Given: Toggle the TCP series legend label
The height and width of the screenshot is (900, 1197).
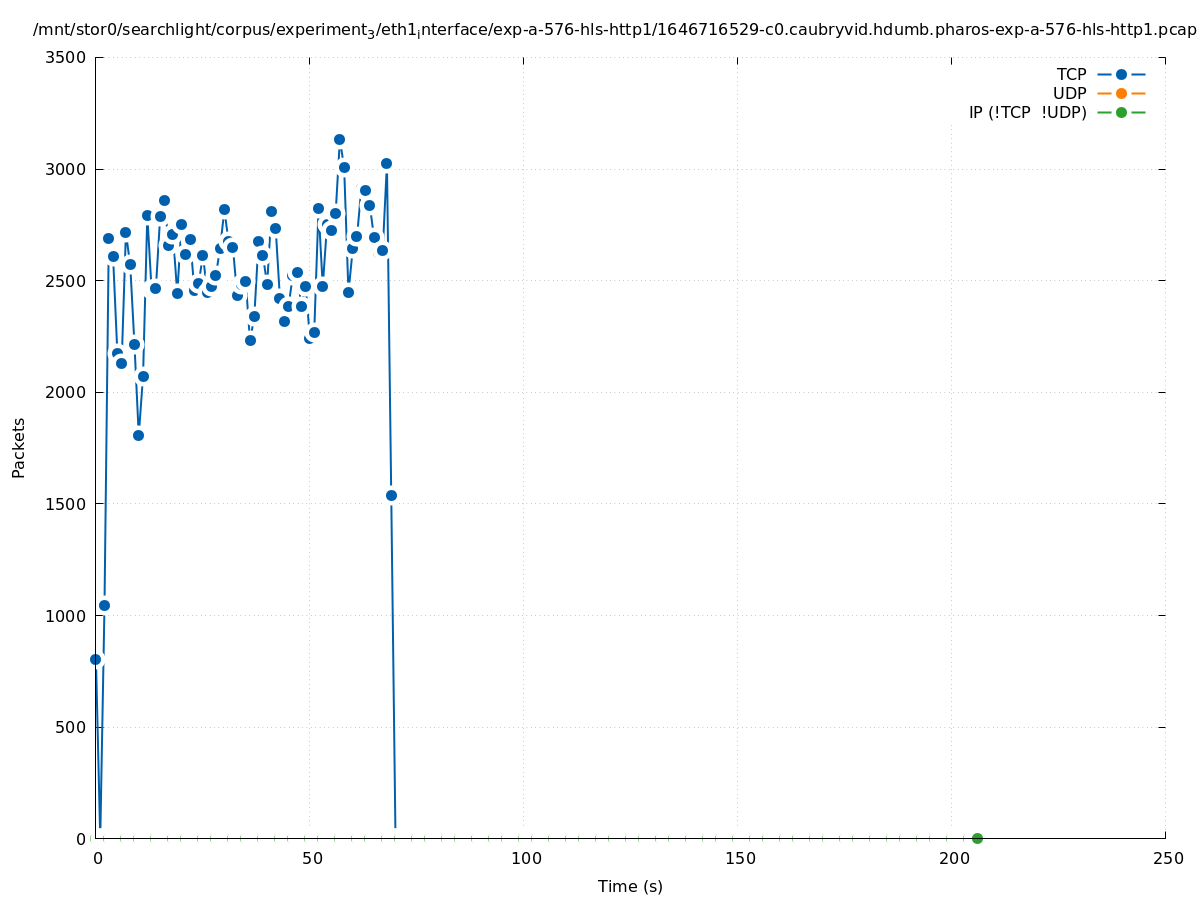Looking at the screenshot, I should (x=1071, y=74).
